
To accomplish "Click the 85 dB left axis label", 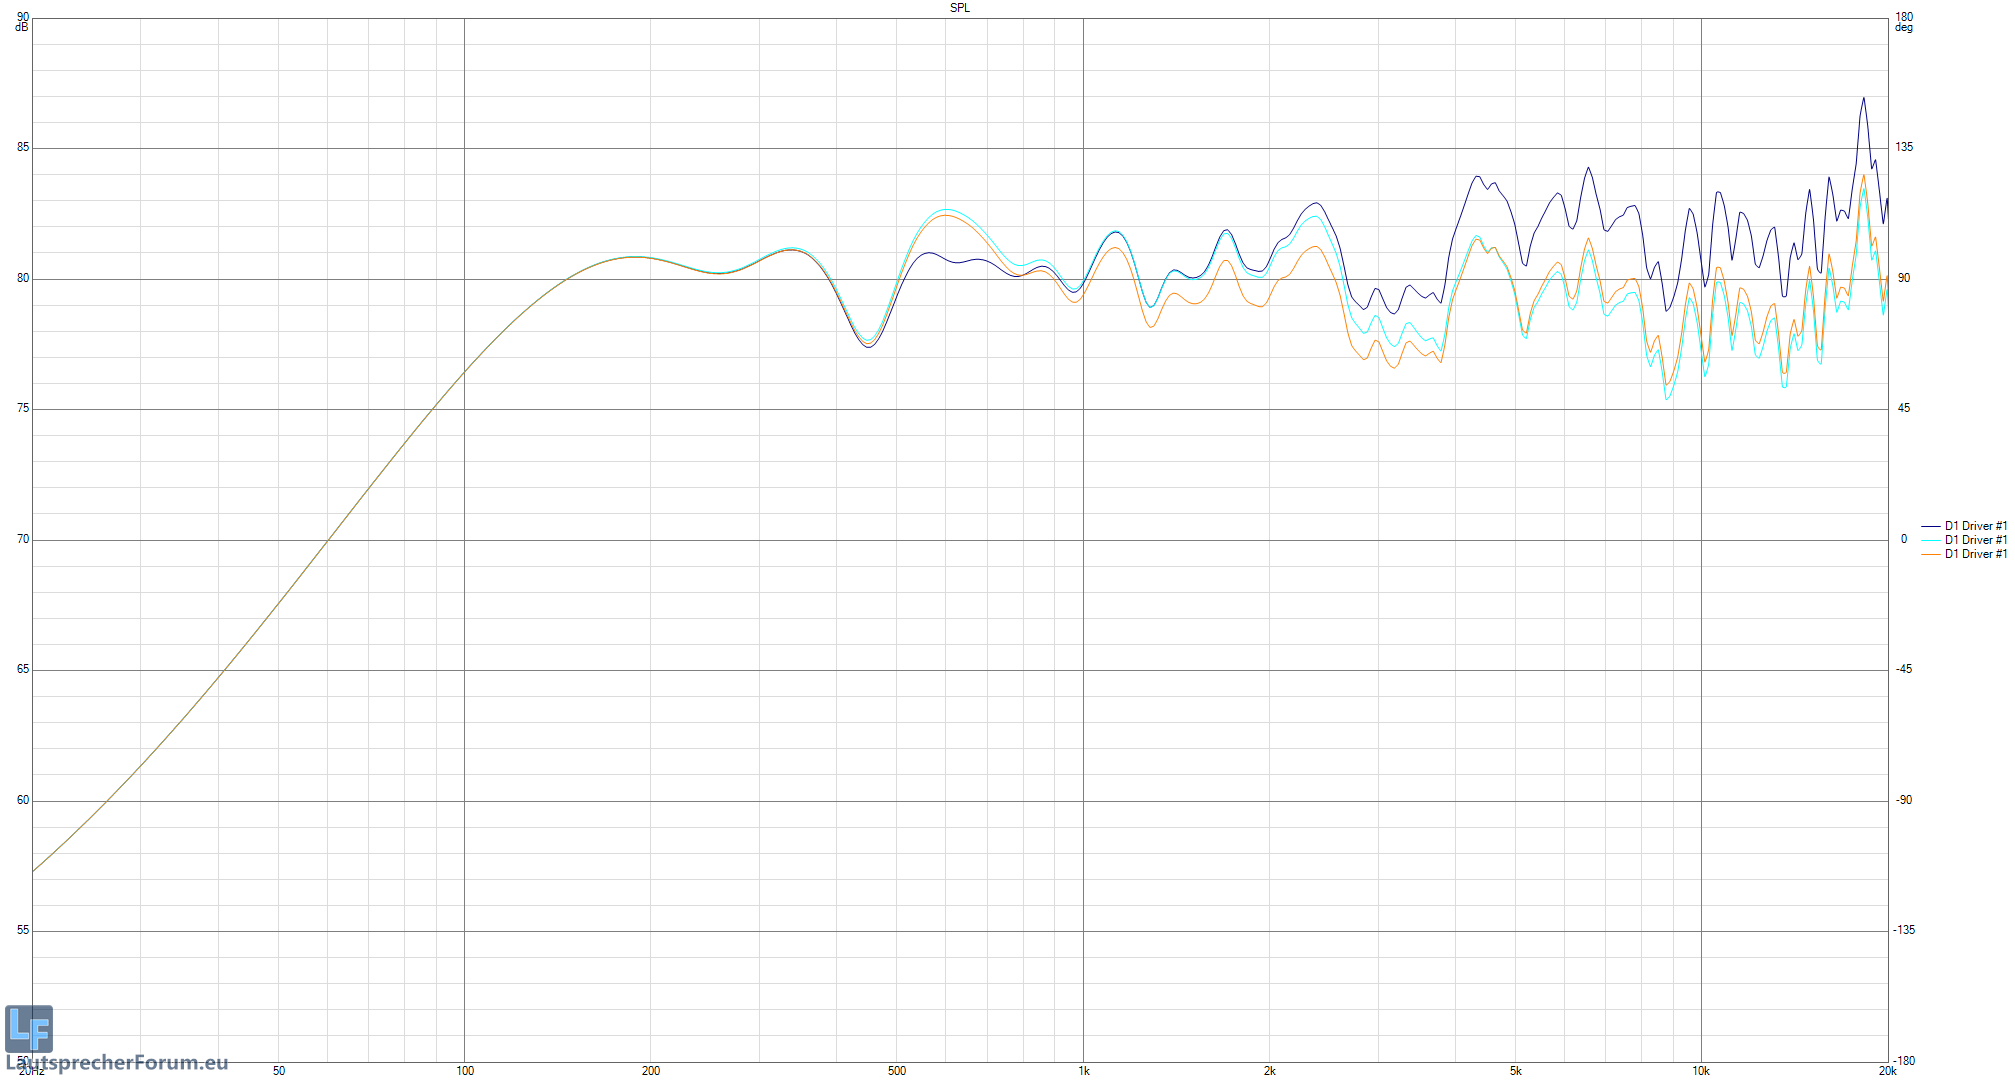I will tap(23, 148).
